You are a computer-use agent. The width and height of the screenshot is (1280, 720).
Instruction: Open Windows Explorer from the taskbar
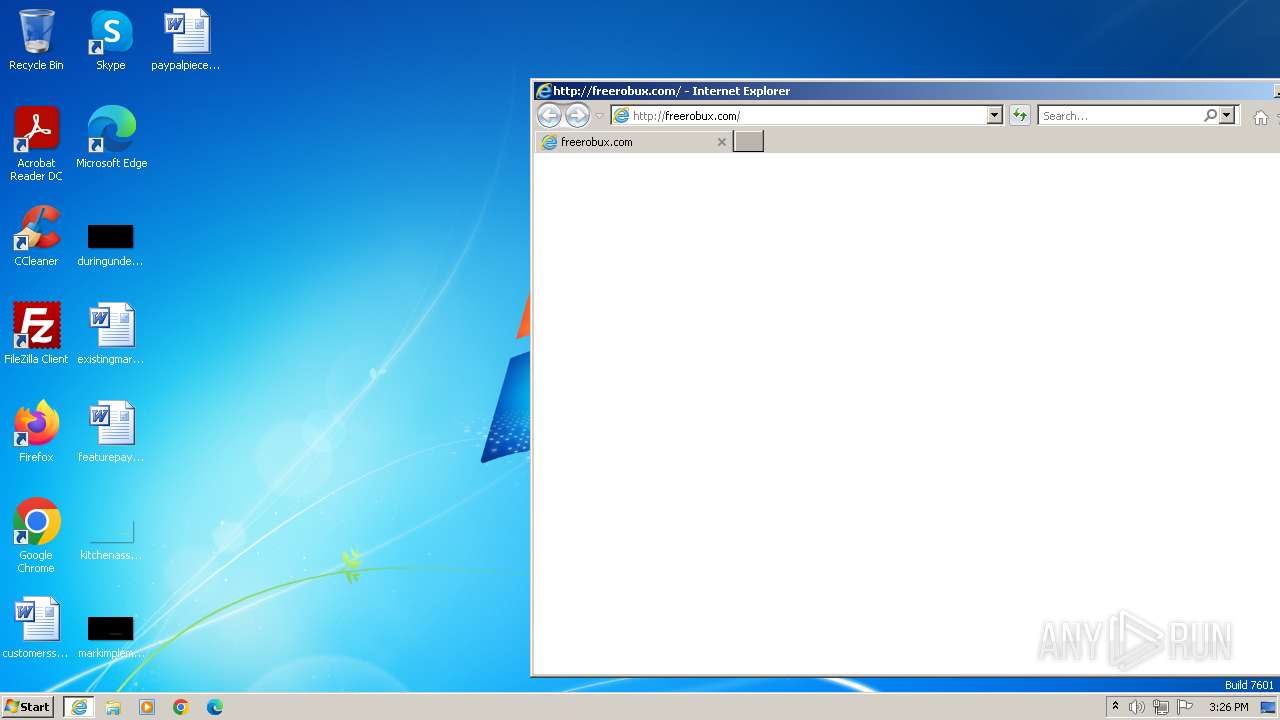[x=113, y=707]
